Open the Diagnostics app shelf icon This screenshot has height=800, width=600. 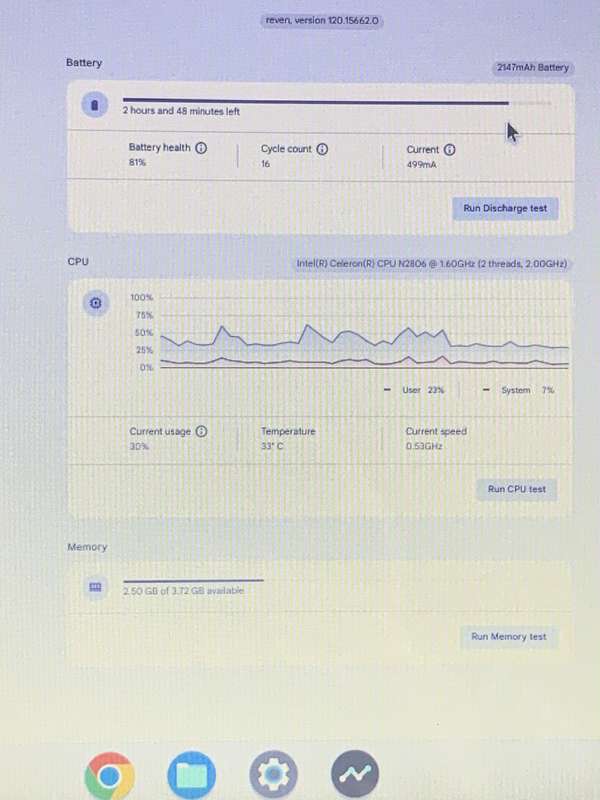(x=355, y=773)
